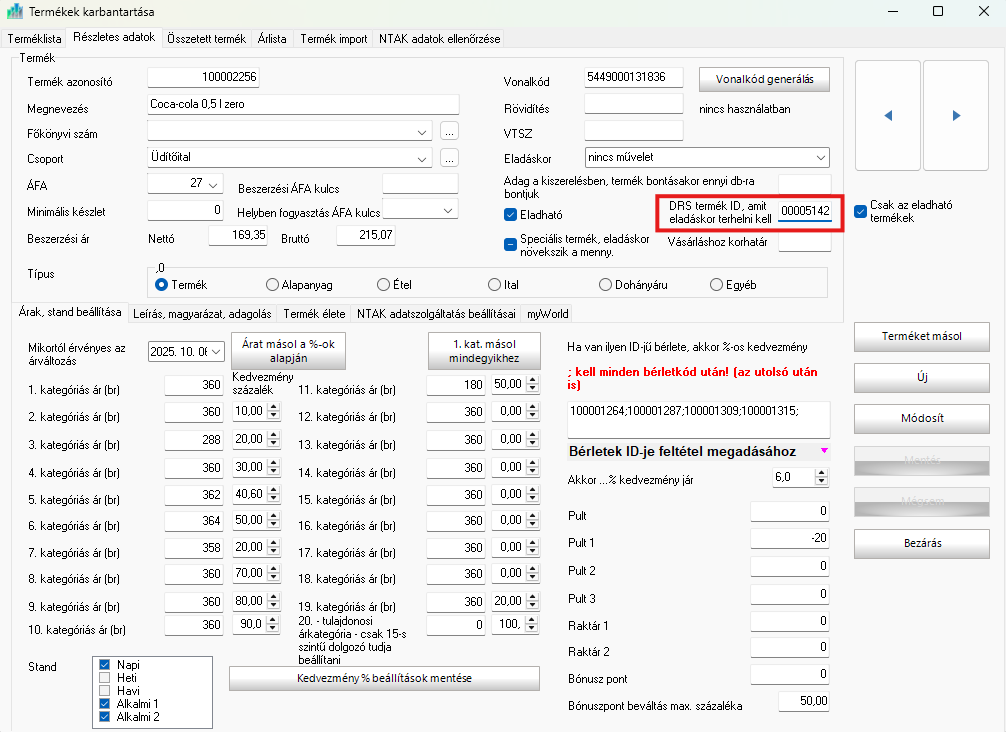Expand the Eladáskor operation dropdown
This screenshot has width=1006, height=732.
pyautogui.click(x=820, y=158)
